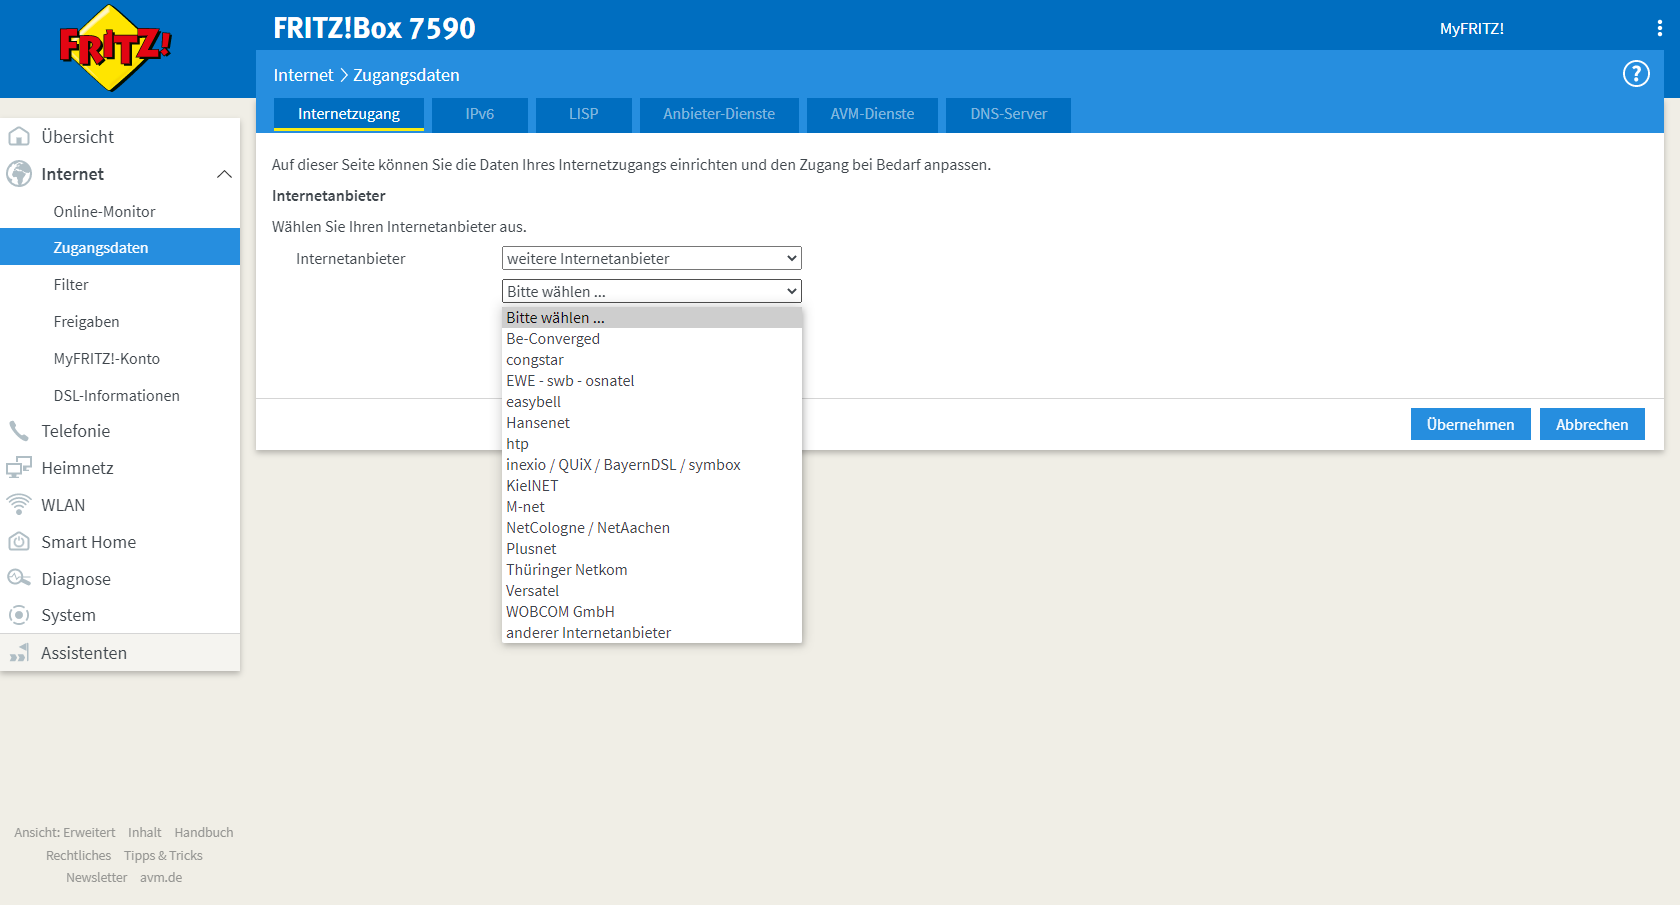1680x905 pixels.
Task: Click the Telefonie phone icon
Action: [x=19, y=431]
